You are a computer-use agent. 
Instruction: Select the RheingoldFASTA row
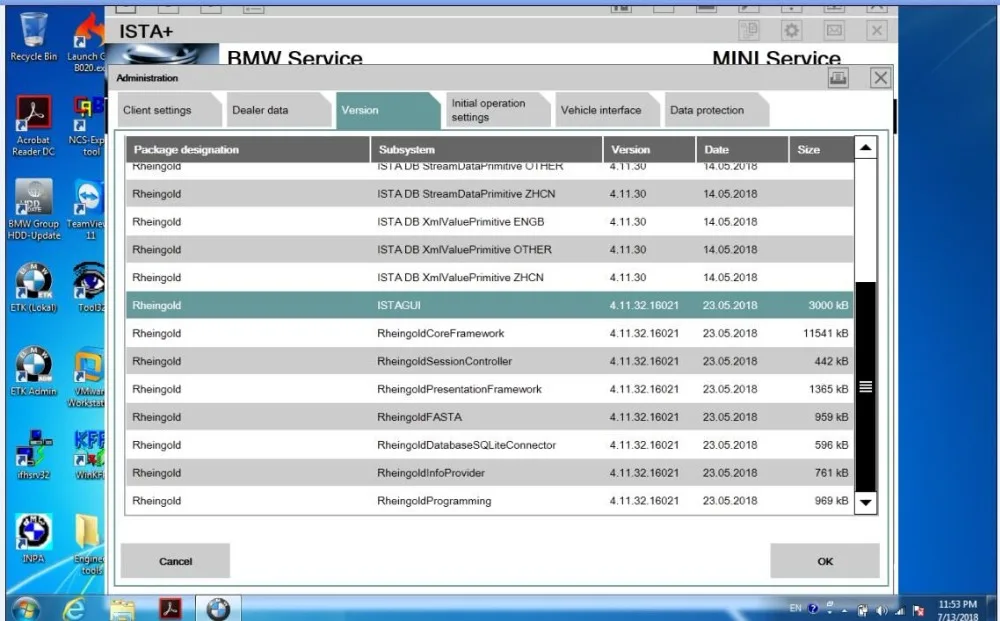pyautogui.click(x=490, y=417)
